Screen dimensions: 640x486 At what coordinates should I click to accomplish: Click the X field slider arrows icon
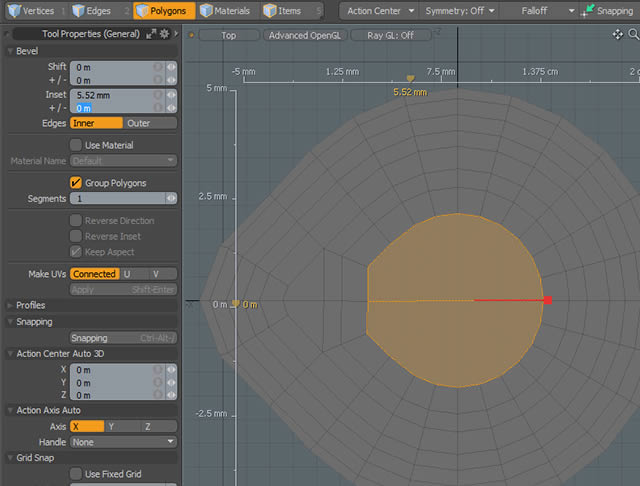(171, 370)
